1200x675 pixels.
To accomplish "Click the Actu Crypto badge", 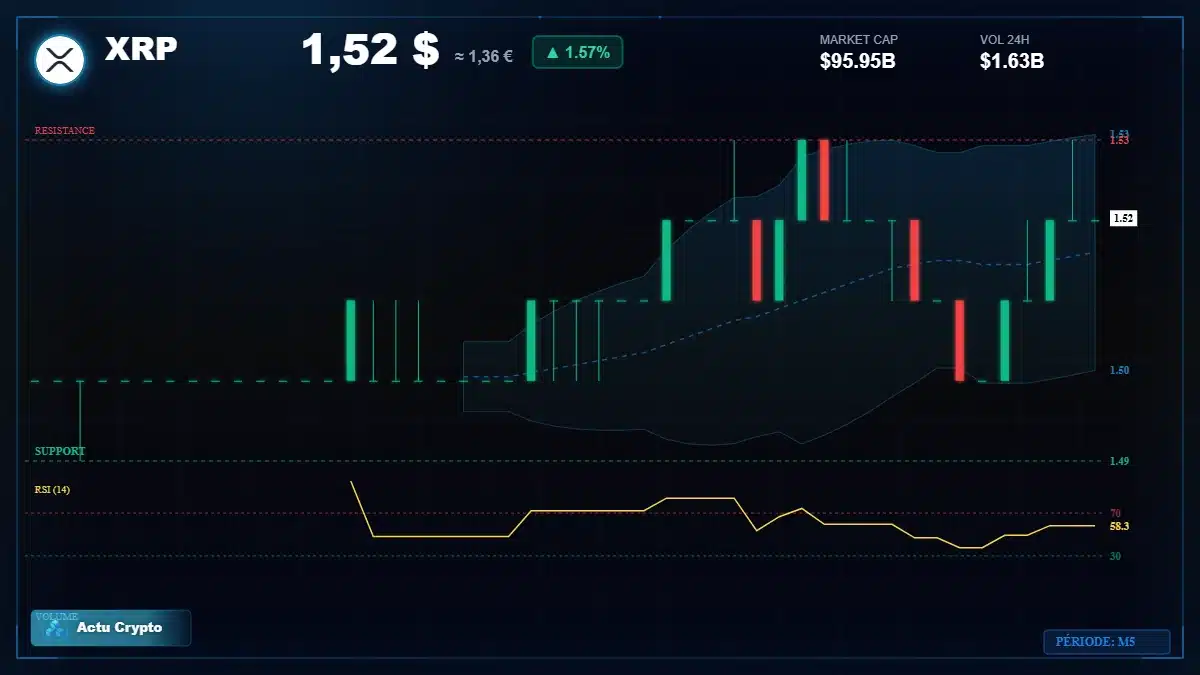I will (x=111, y=628).
